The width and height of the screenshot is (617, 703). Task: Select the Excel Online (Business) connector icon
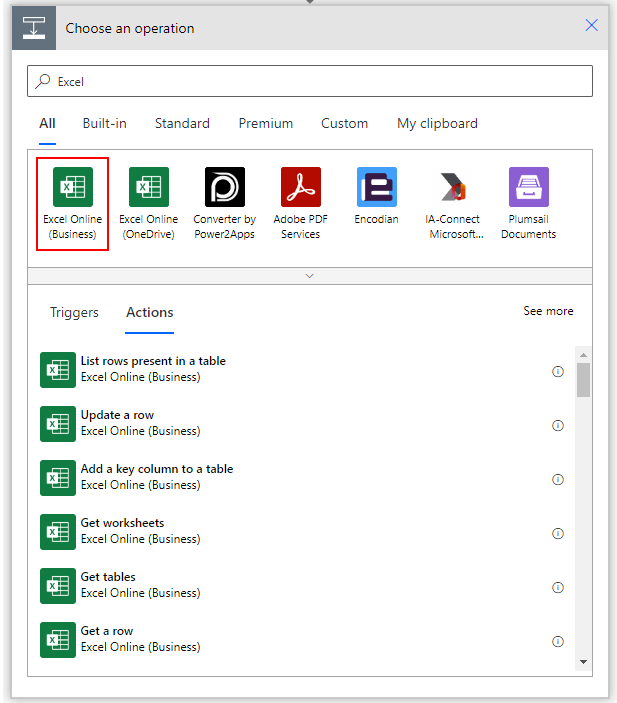(x=72, y=187)
